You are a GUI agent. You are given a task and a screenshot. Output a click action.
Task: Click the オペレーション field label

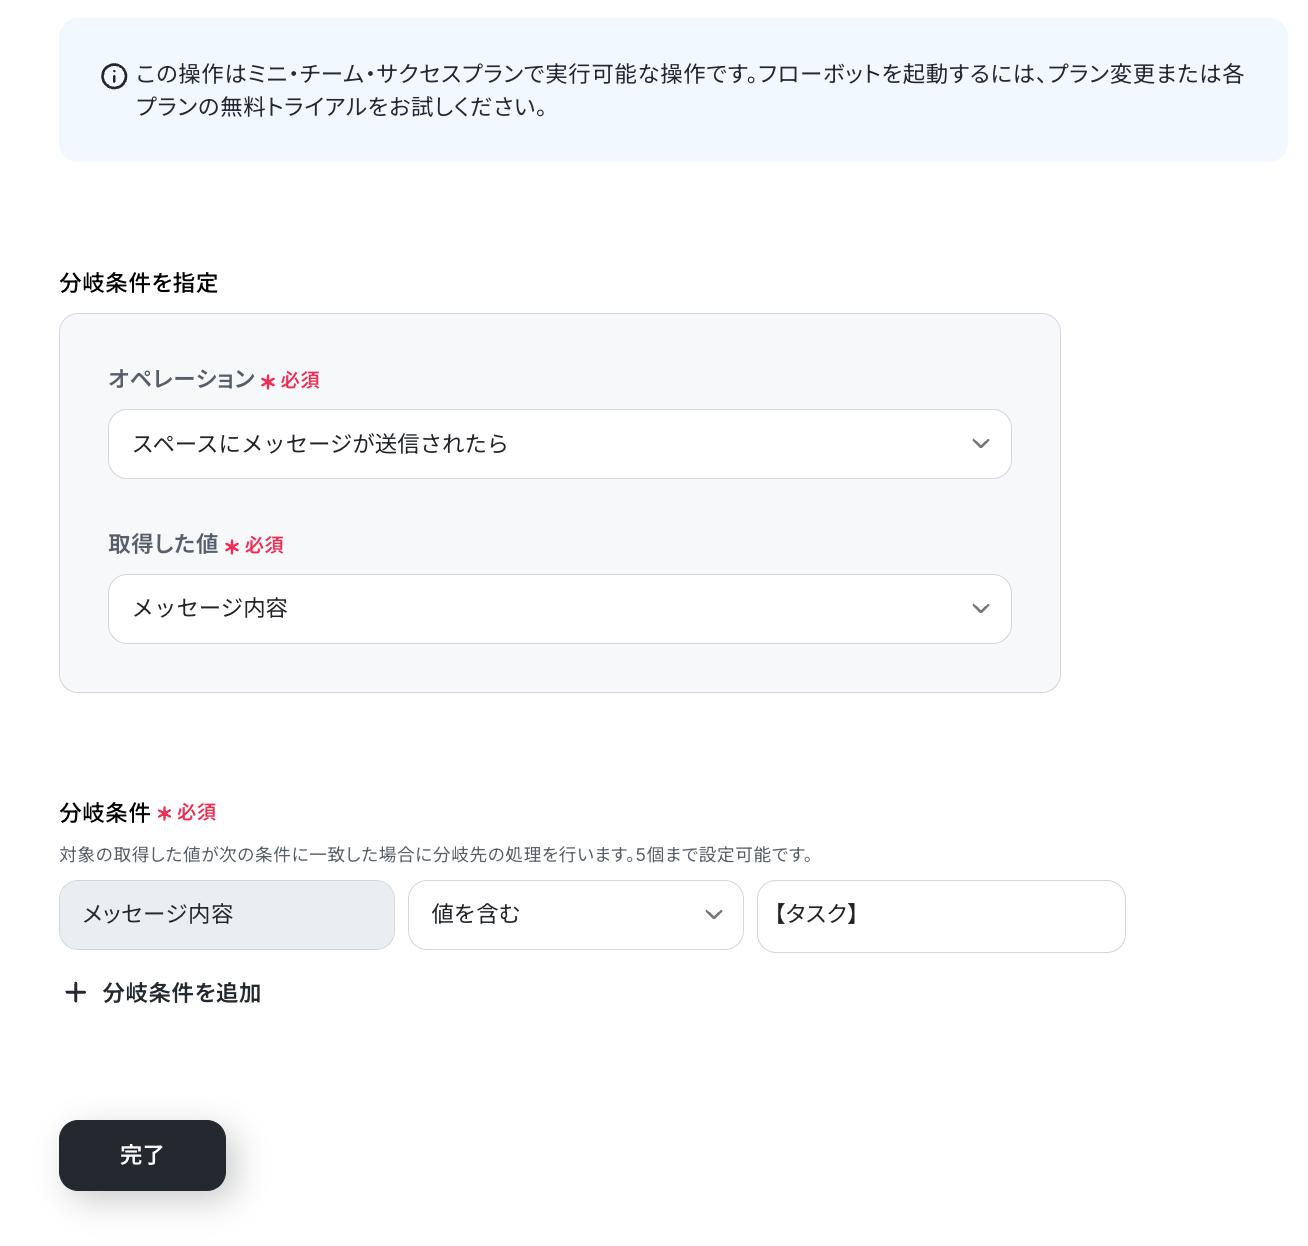click(182, 379)
